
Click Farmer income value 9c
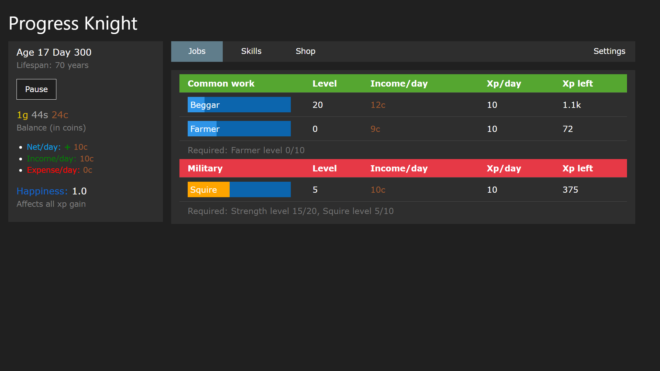coord(375,129)
